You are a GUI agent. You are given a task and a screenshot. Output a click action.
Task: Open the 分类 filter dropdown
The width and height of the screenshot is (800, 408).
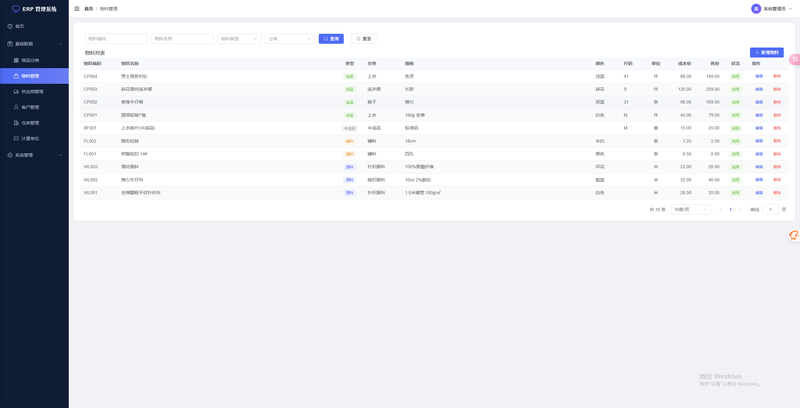pyautogui.click(x=290, y=39)
